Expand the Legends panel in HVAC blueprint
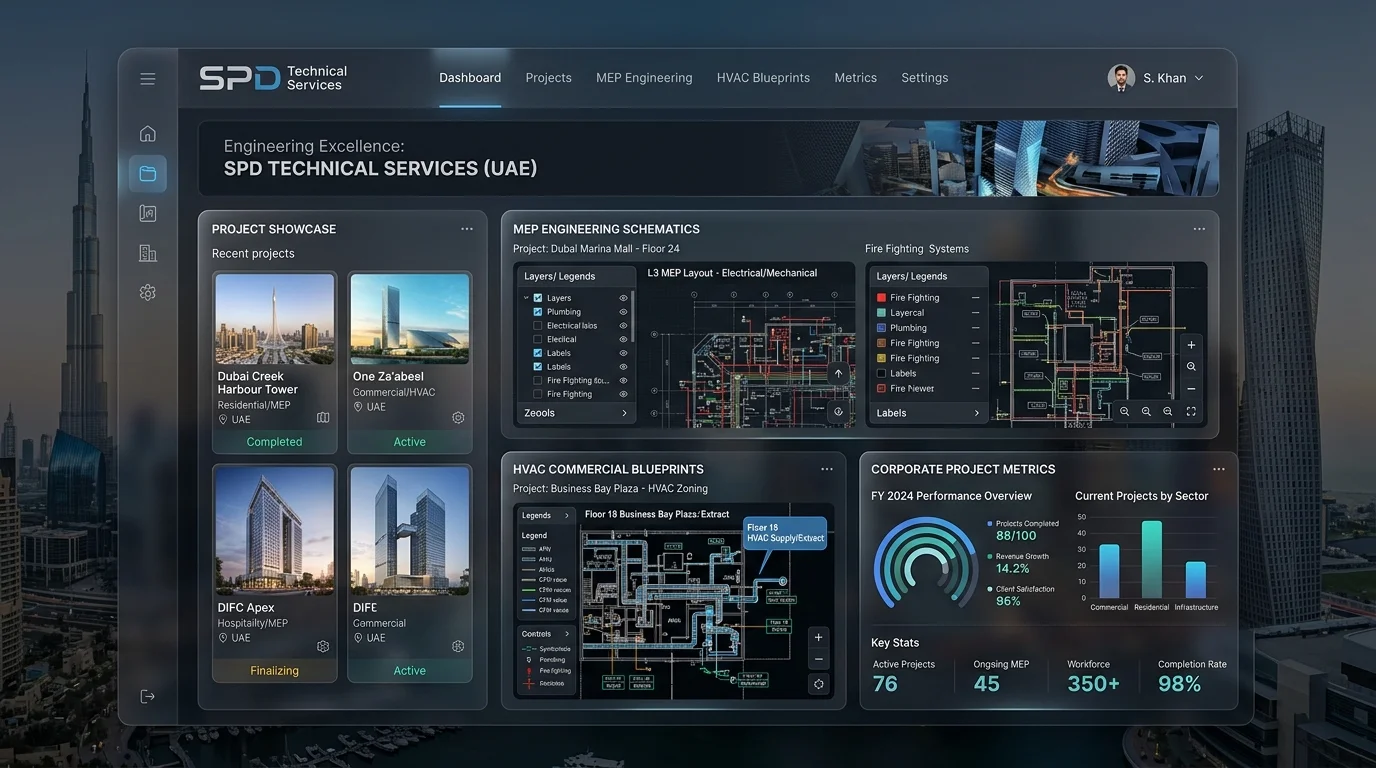 (x=546, y=516)
